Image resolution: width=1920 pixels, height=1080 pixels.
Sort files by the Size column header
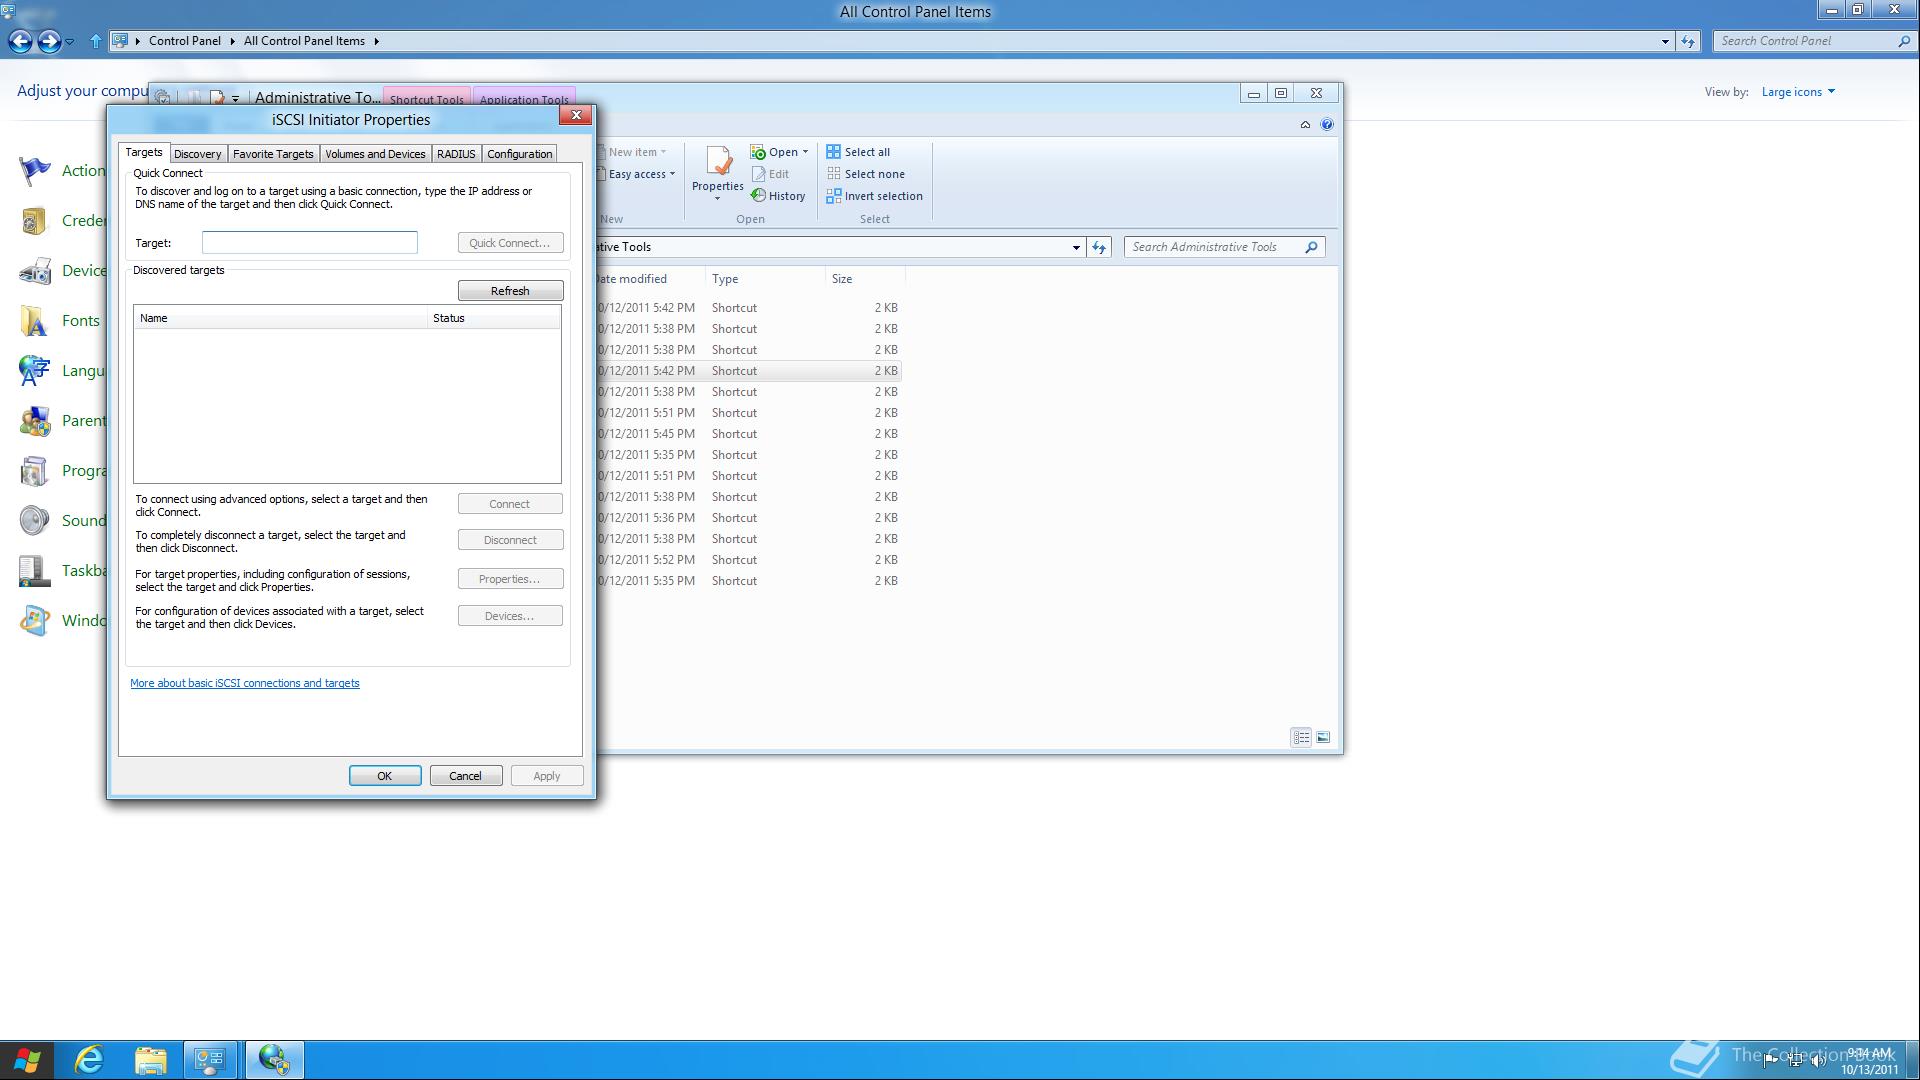864,279
